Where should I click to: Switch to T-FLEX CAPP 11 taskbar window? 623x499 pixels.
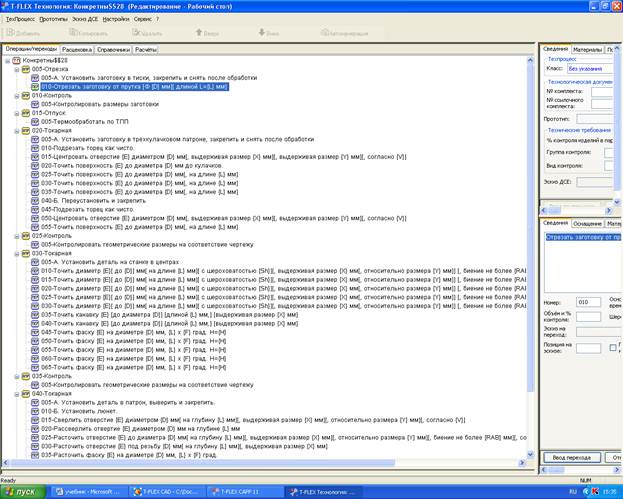tap(245, 492)
